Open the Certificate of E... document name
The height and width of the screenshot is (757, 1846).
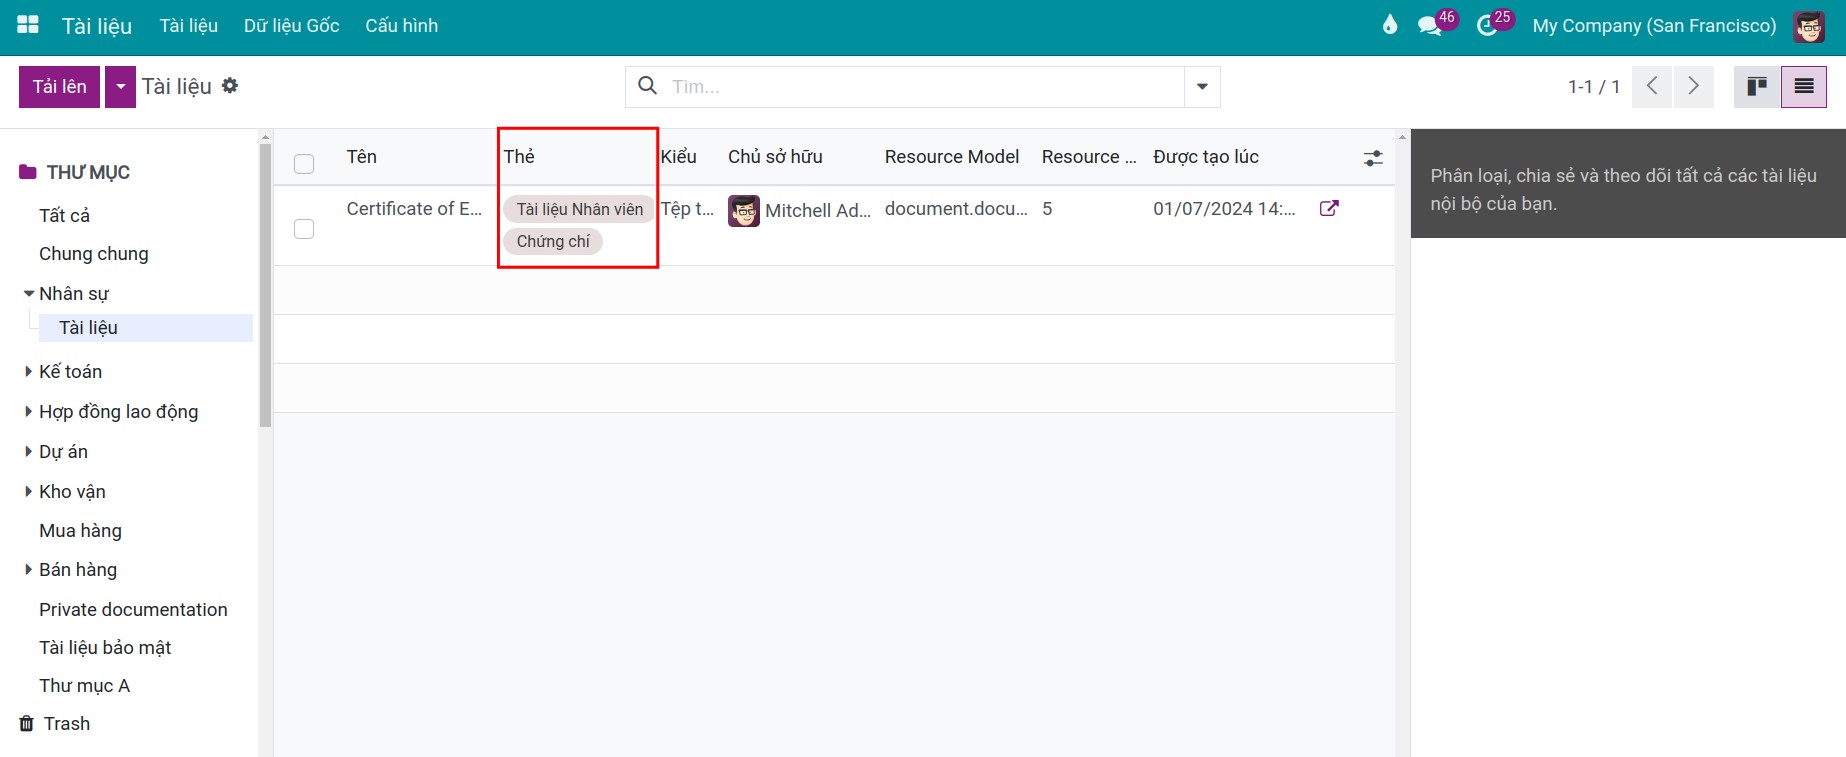pyautogui.click(x=414, y=209)
